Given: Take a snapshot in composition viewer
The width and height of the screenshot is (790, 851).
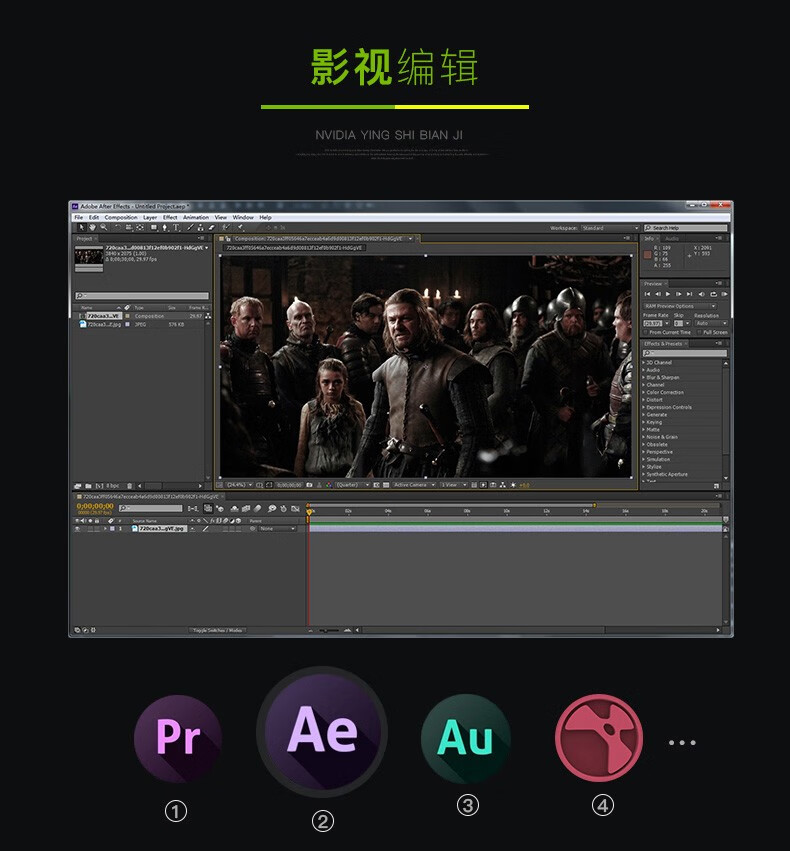Looking at the screenshot, I should point(309,485).
